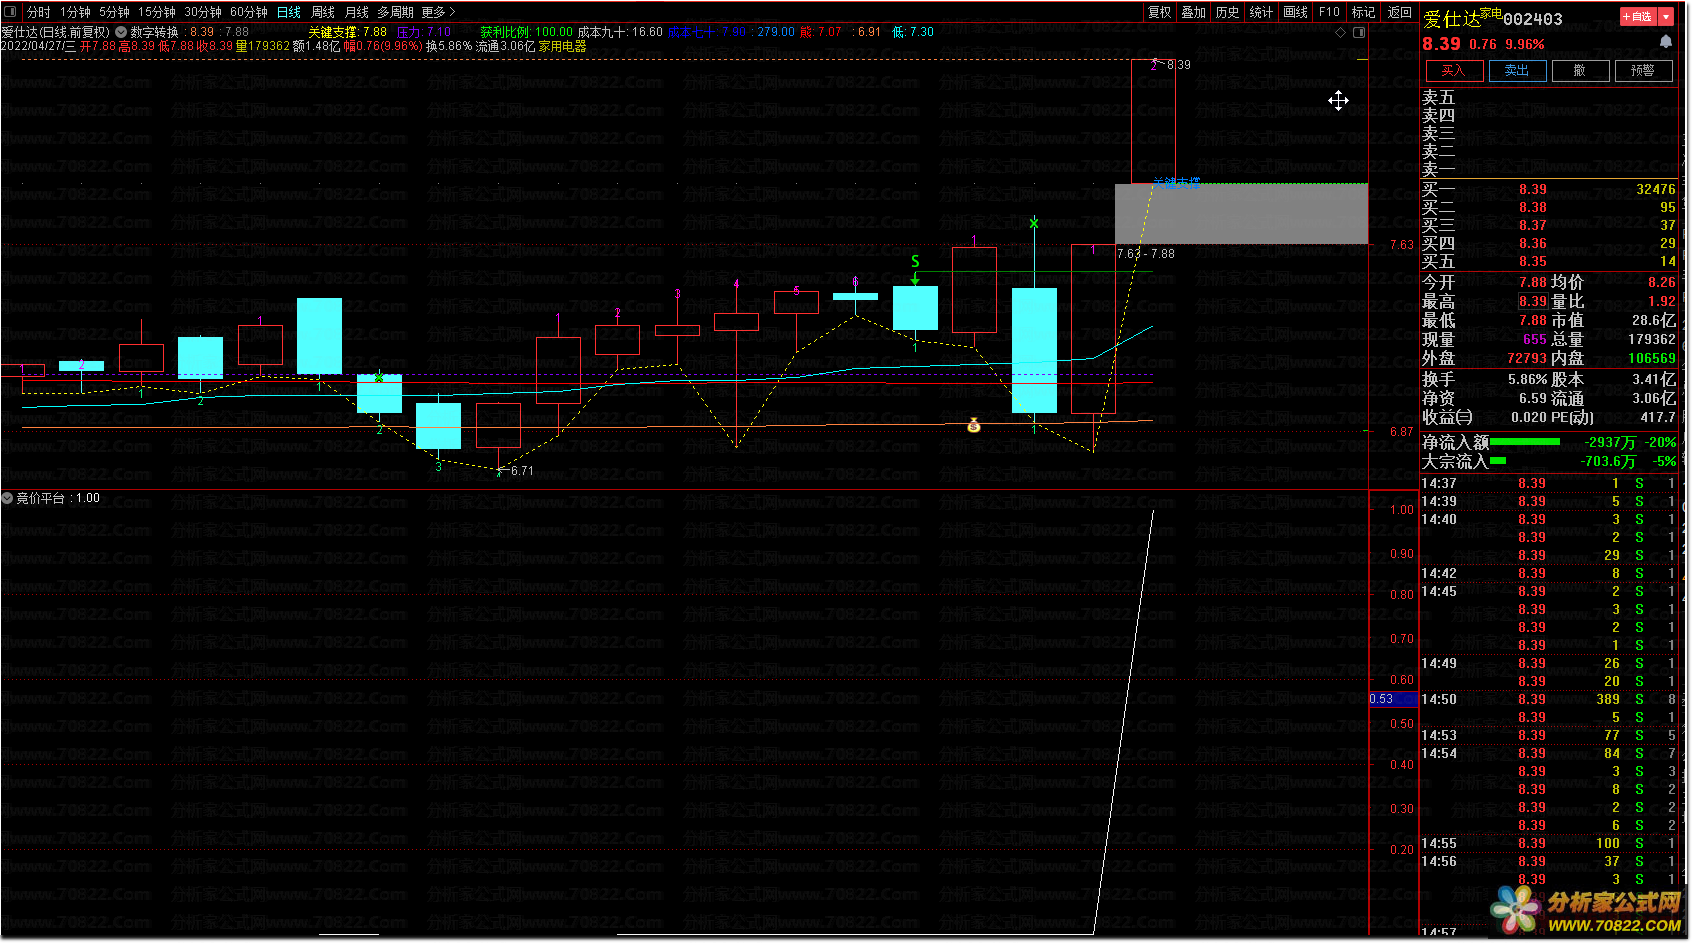Click the red 买入 buy button
The width and height of the screenshot is (1693, 943).
pyautogui.click(x=1454, y=70)
